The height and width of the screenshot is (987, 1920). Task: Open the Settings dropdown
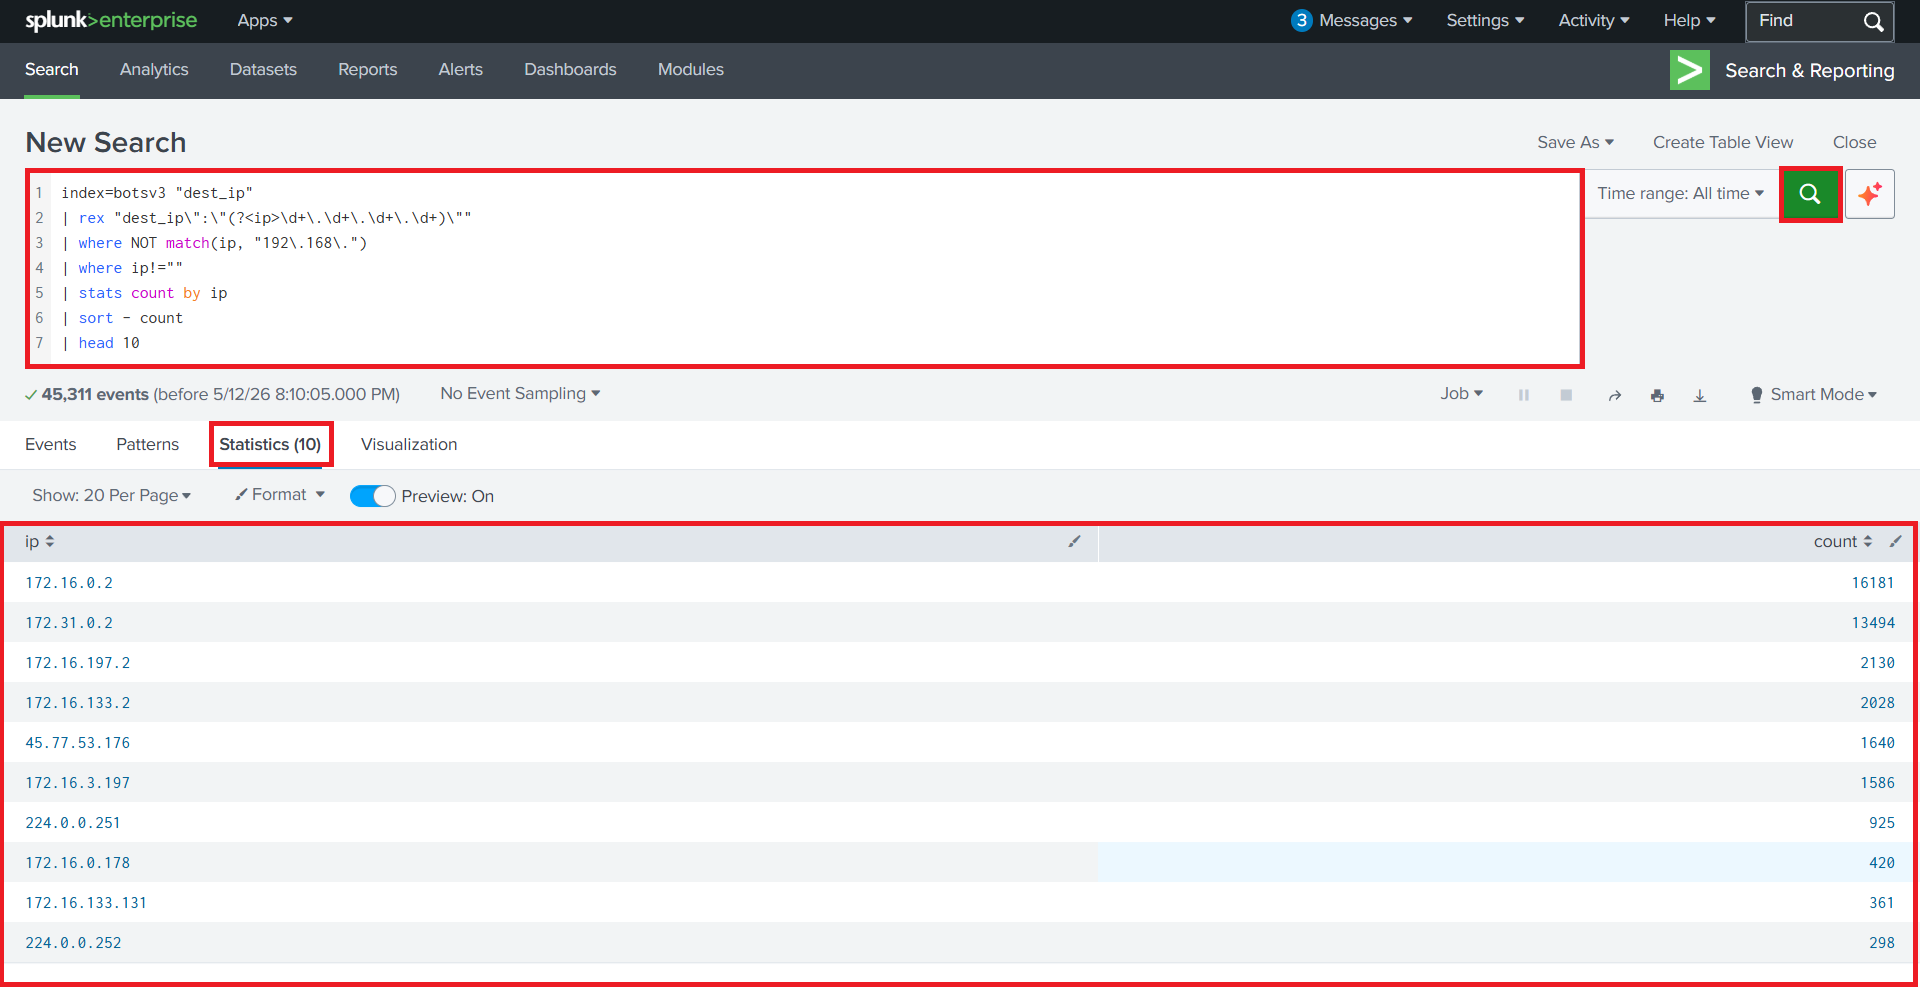coord(1485,20)
